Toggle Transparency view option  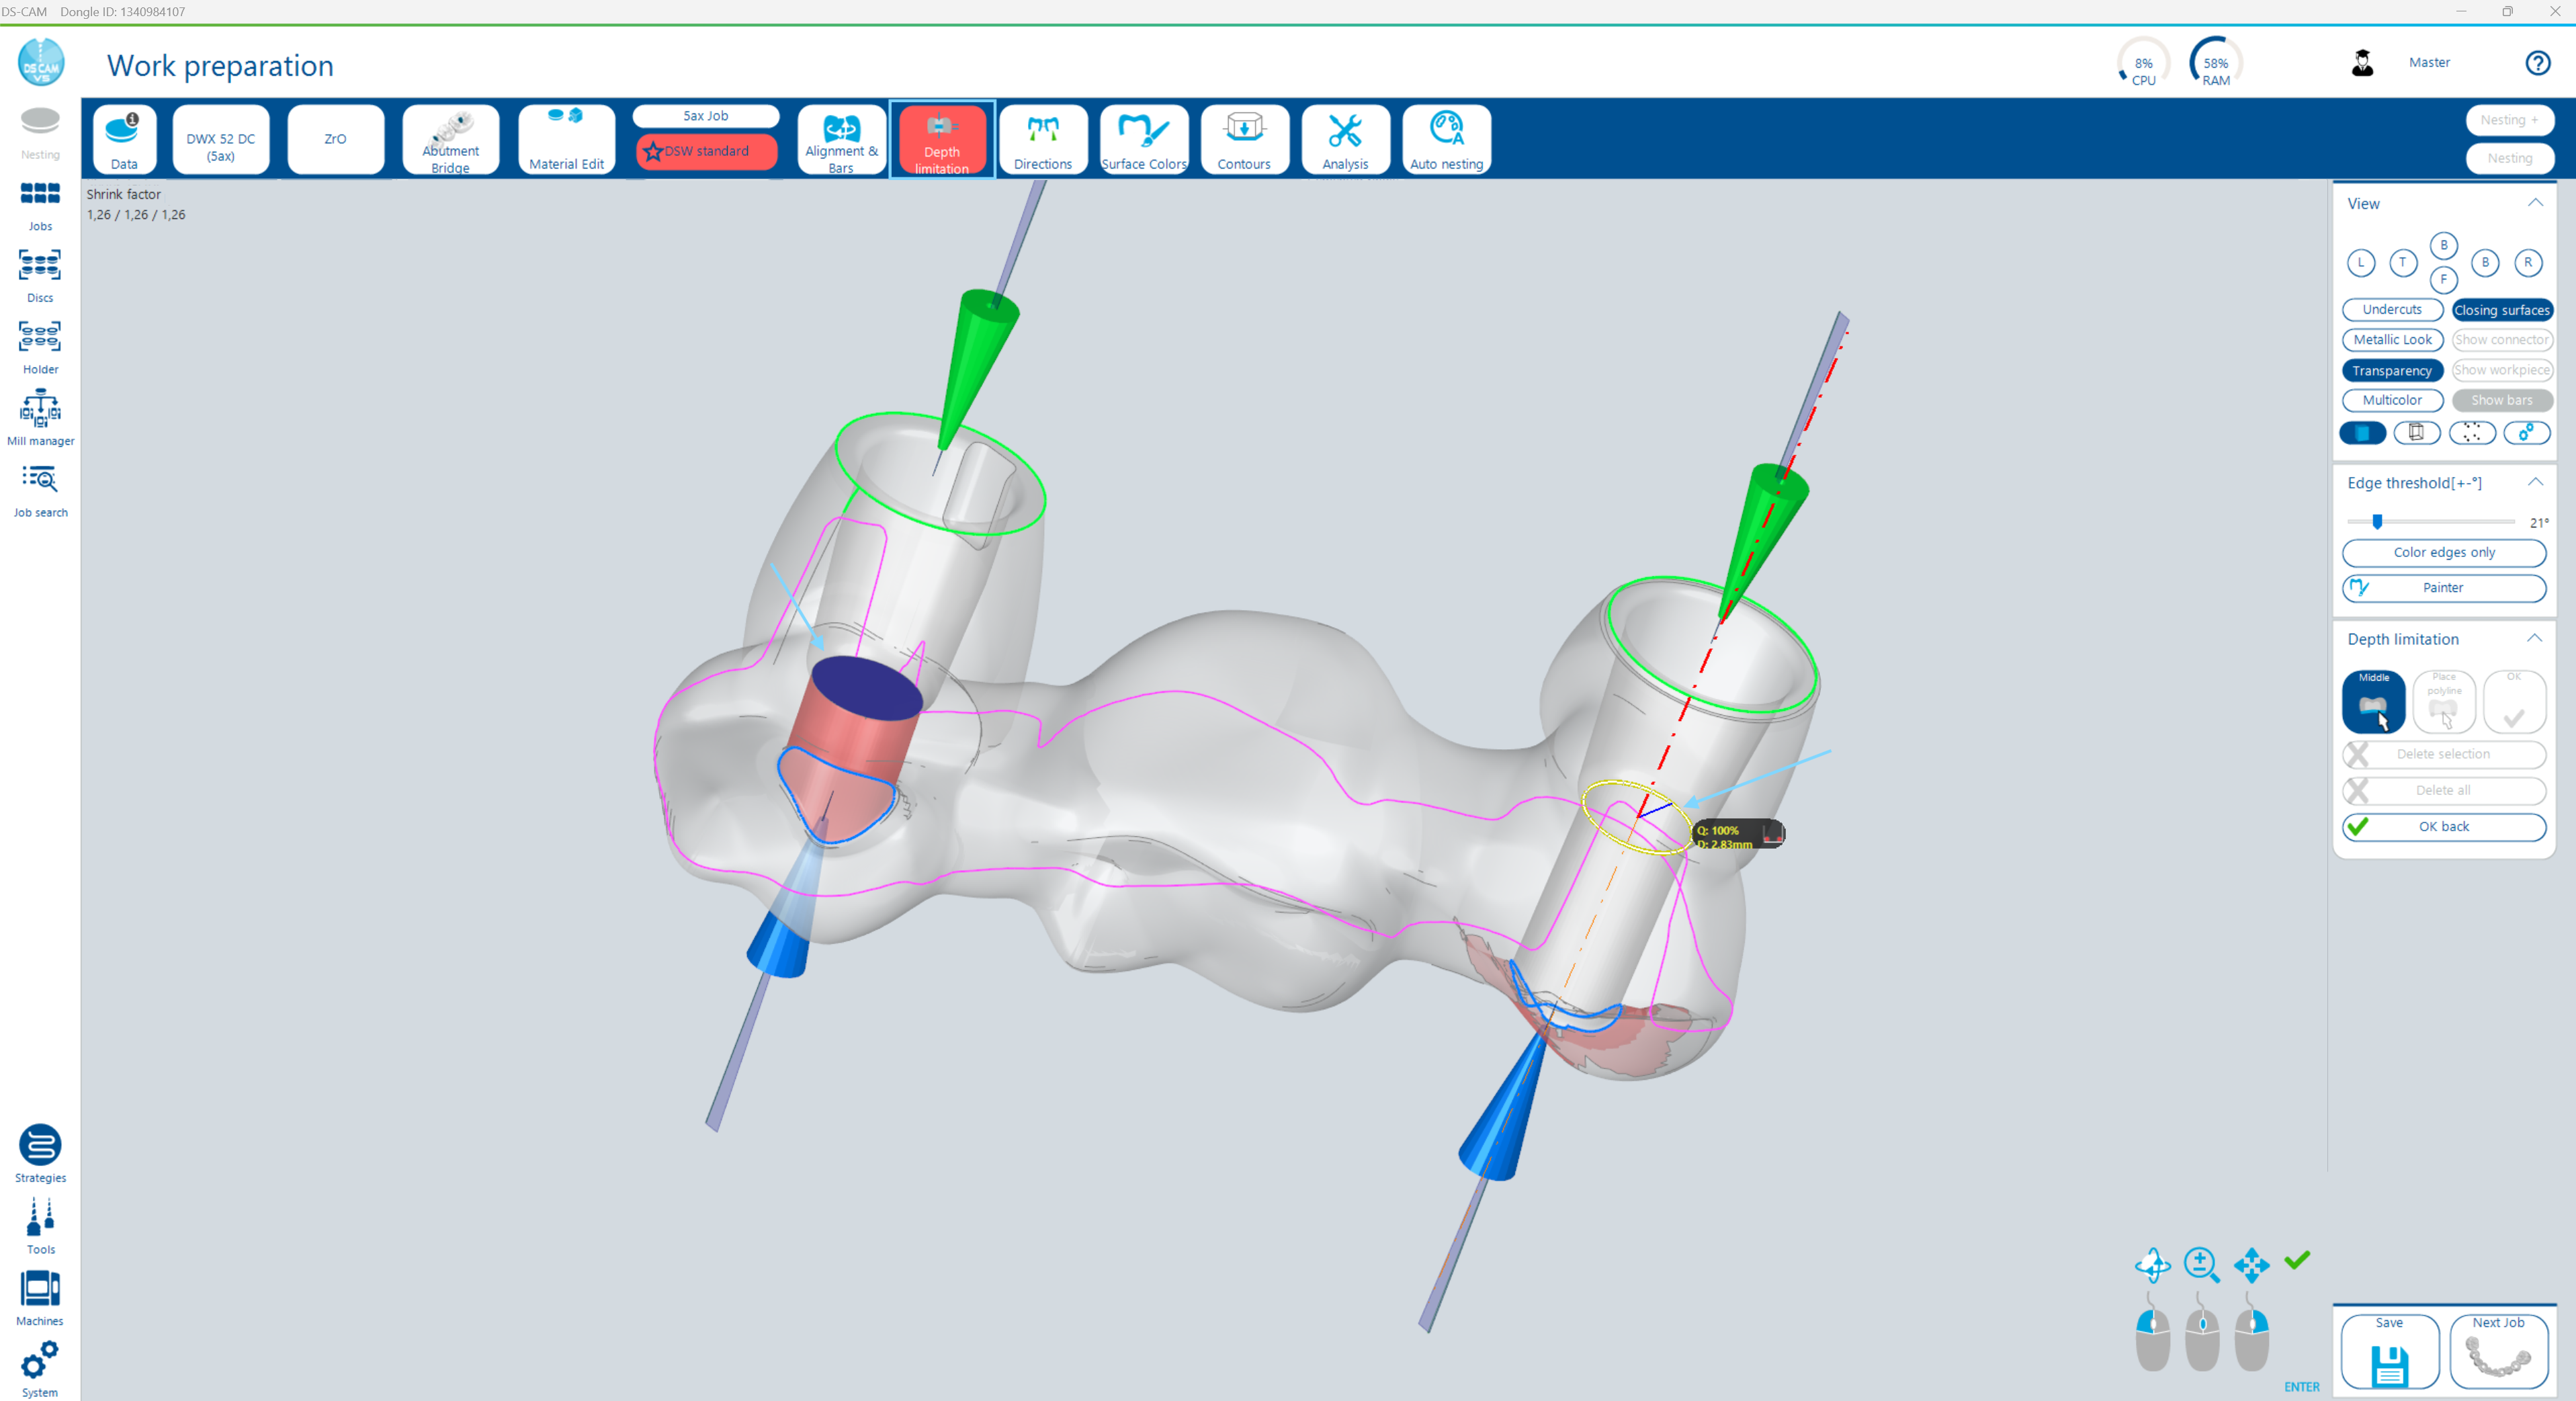[x=2391, y=370]
